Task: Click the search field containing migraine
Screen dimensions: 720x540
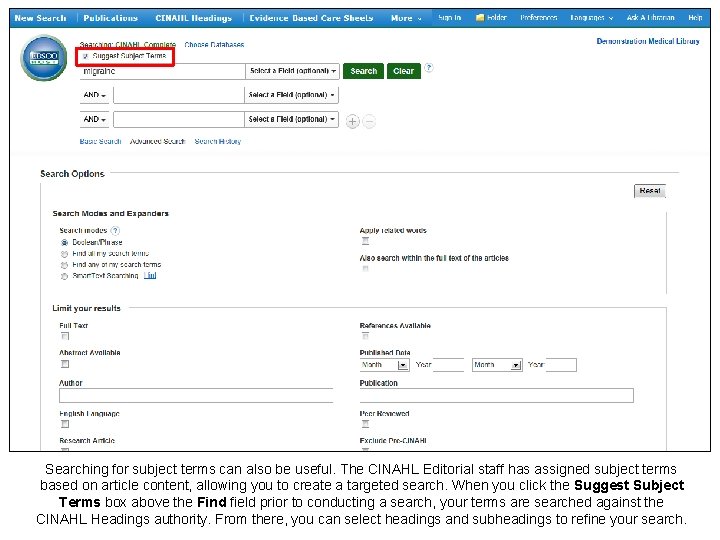Action: (x=163, y=71)
